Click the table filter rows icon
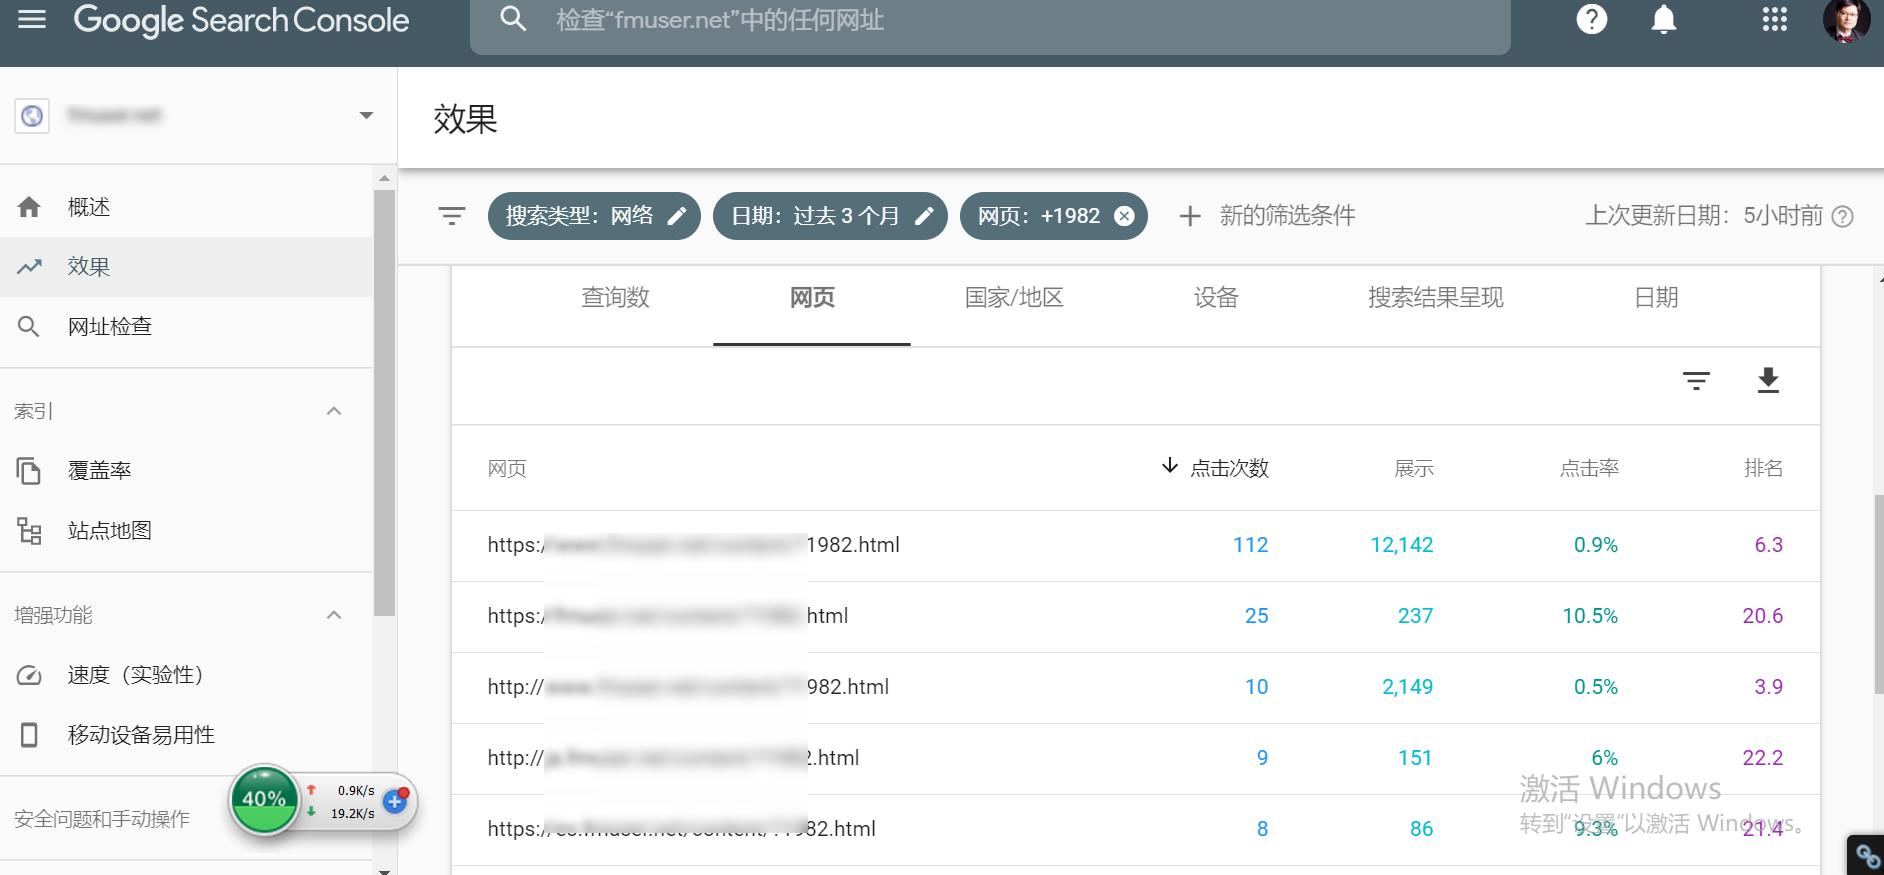The image size is (1884, 875). tap(1696, 381)
